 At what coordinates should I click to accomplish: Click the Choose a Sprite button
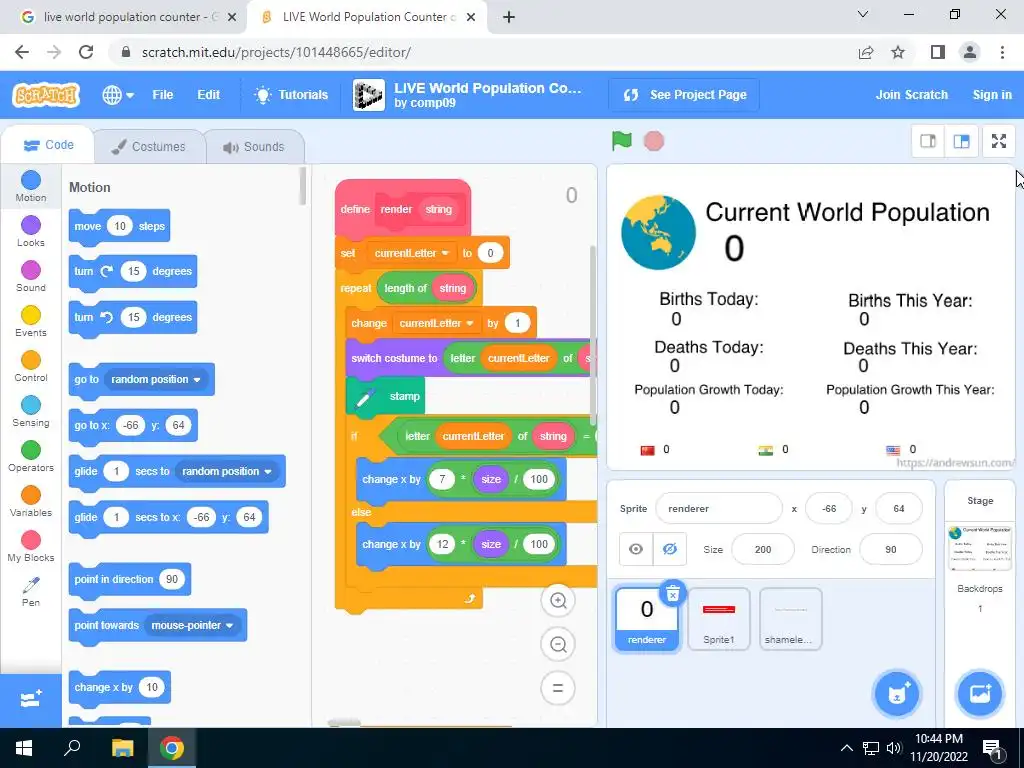pos(897,693)
